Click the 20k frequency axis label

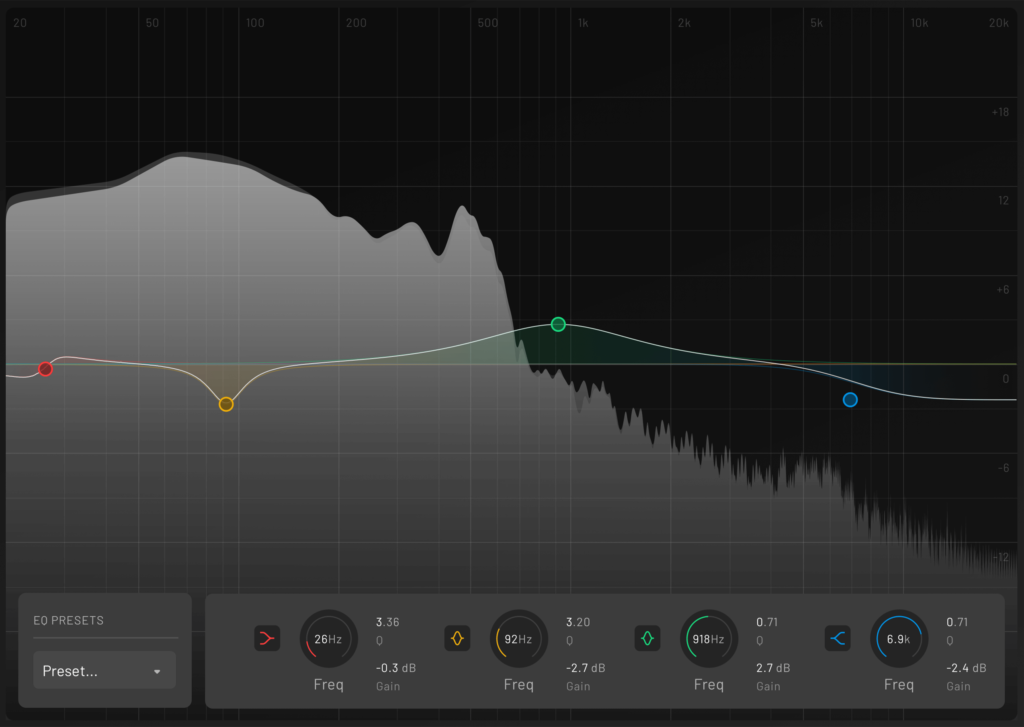pyautogui.click(x=999, y=23)
